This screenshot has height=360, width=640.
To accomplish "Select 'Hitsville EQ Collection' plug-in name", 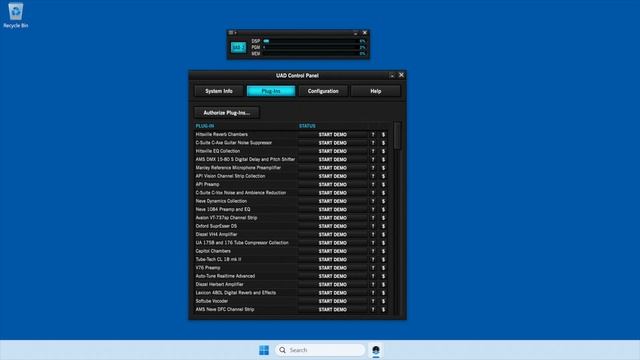I will (x=218, y=151).
